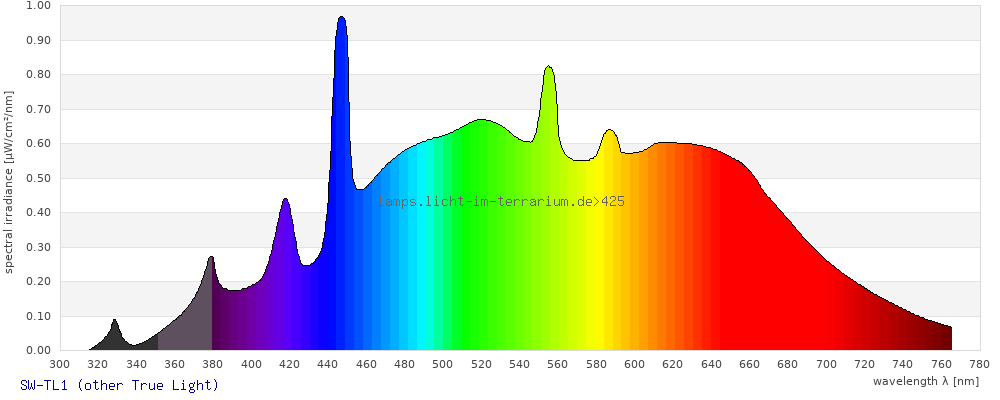Click the 0.50 tick on y-axis
This screenshot has height=400, width=1000.
click(38, 178)
